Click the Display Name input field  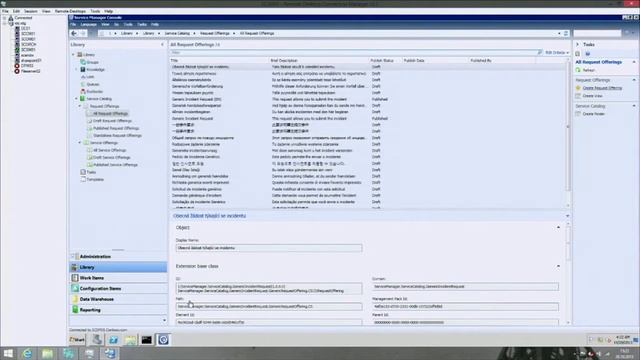[x=269, y=248]
